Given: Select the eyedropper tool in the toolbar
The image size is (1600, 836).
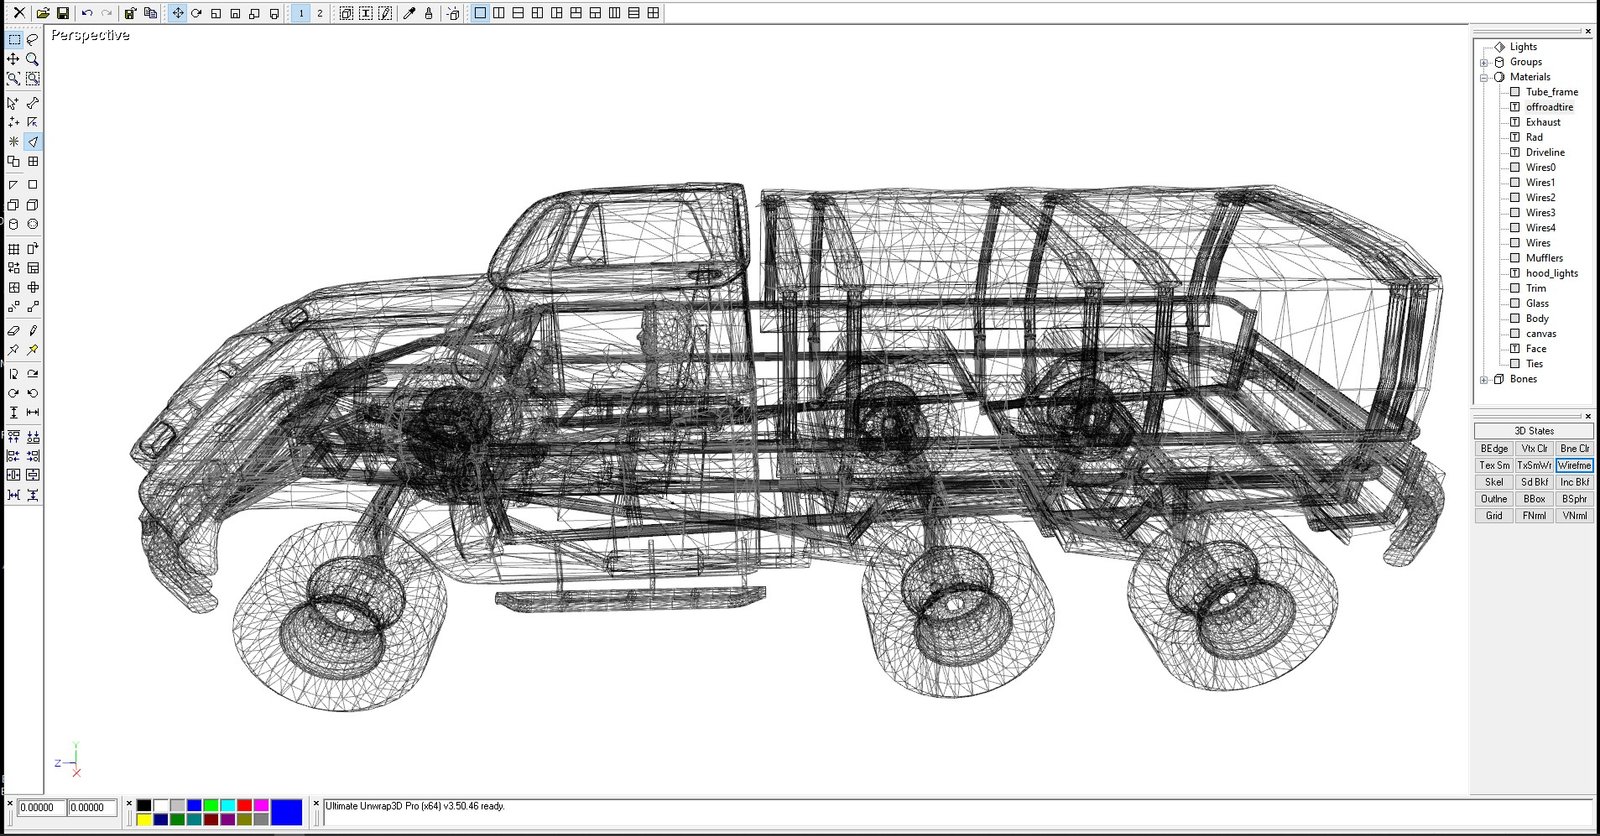Looking at the screenshot, I should click(x=409, y=13).
